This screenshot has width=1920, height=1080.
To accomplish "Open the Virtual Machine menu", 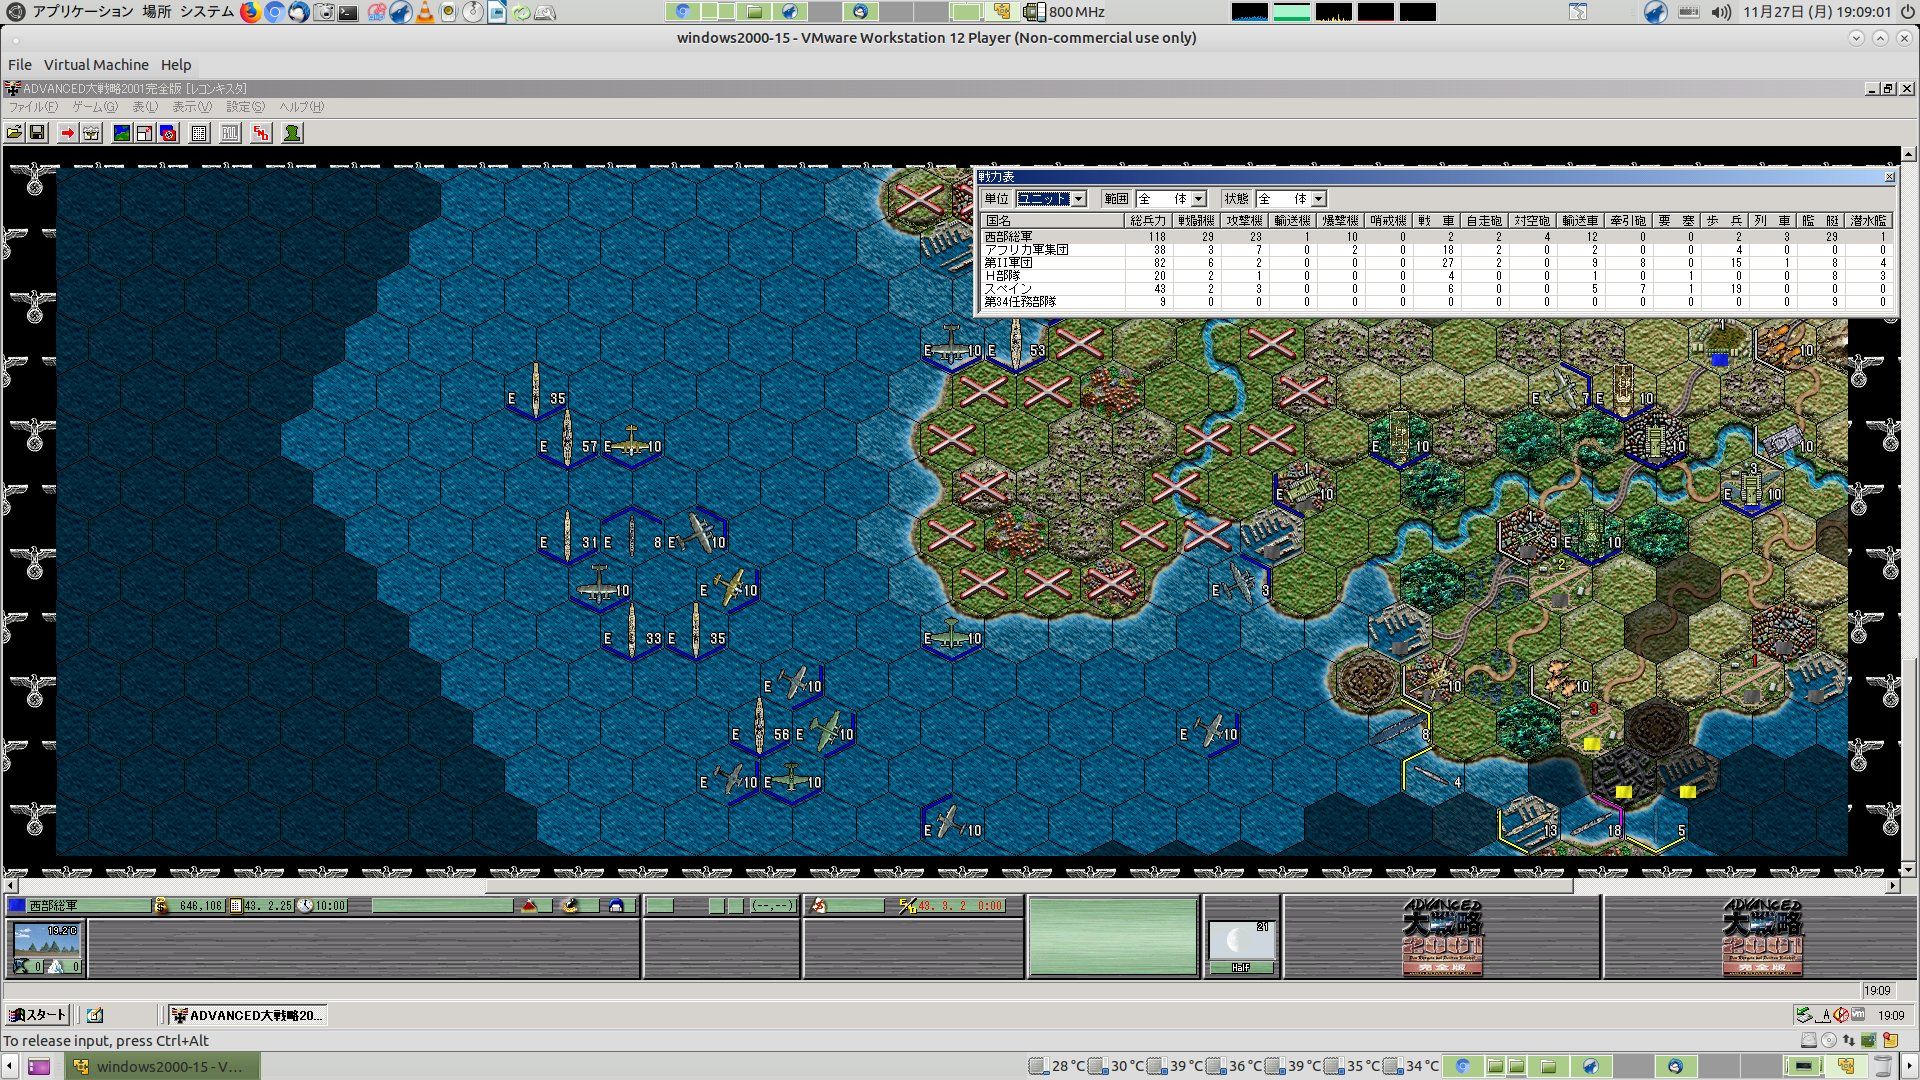I will [x=96, y=65].
